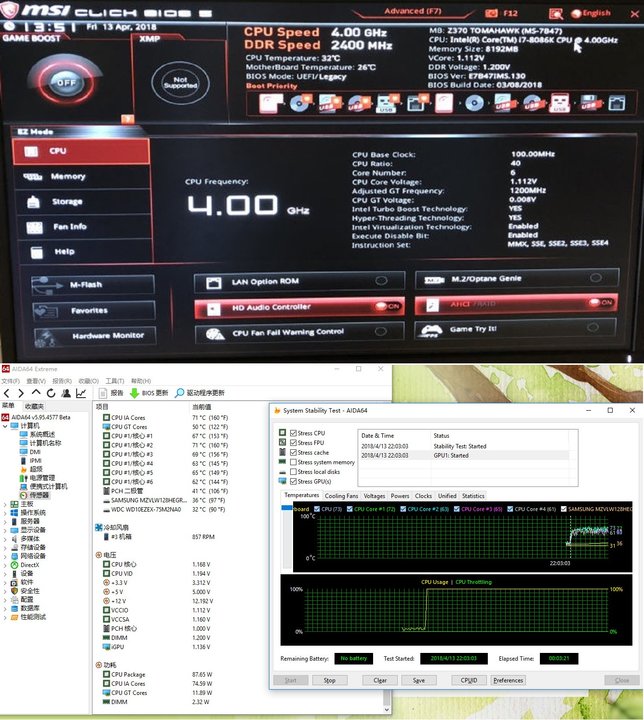Image resolution: width=644 pixels, height=720 pixels.
Task: Take a BIOS screenshot with F12 camera icon
Action: [491, 13]
